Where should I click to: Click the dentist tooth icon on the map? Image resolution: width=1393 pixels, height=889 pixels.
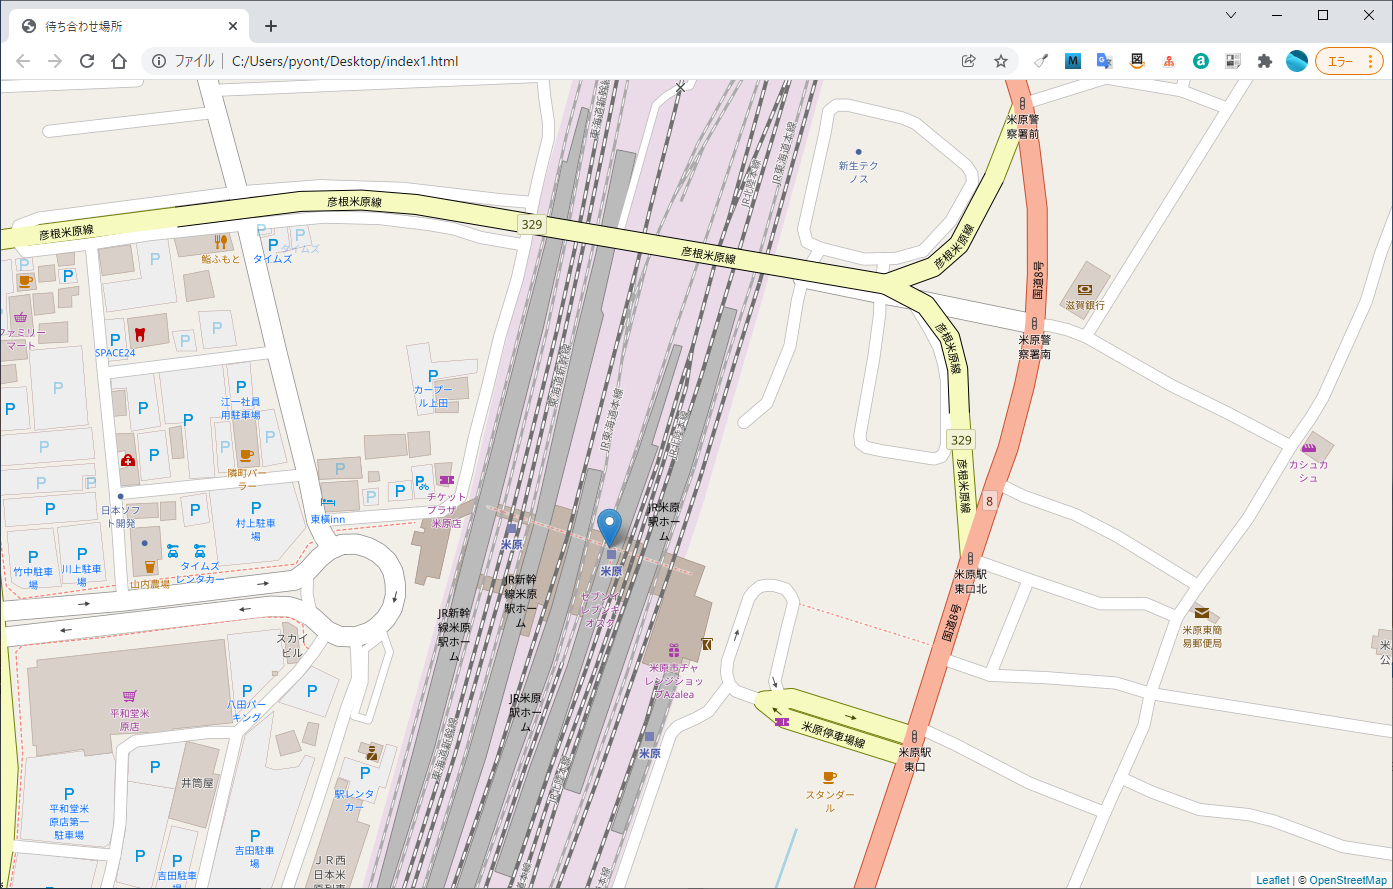pos(139,334)
